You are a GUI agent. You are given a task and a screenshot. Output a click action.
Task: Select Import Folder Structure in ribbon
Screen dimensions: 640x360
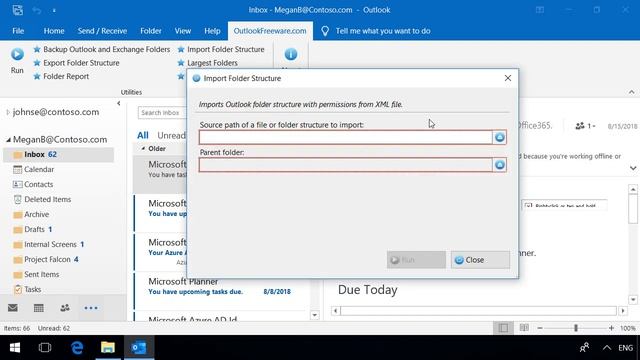(221, 49)
